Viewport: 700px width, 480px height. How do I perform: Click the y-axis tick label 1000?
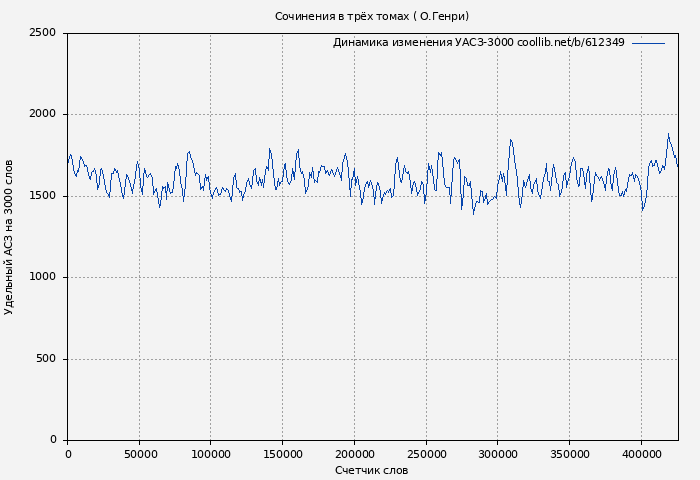click(42, 278)
